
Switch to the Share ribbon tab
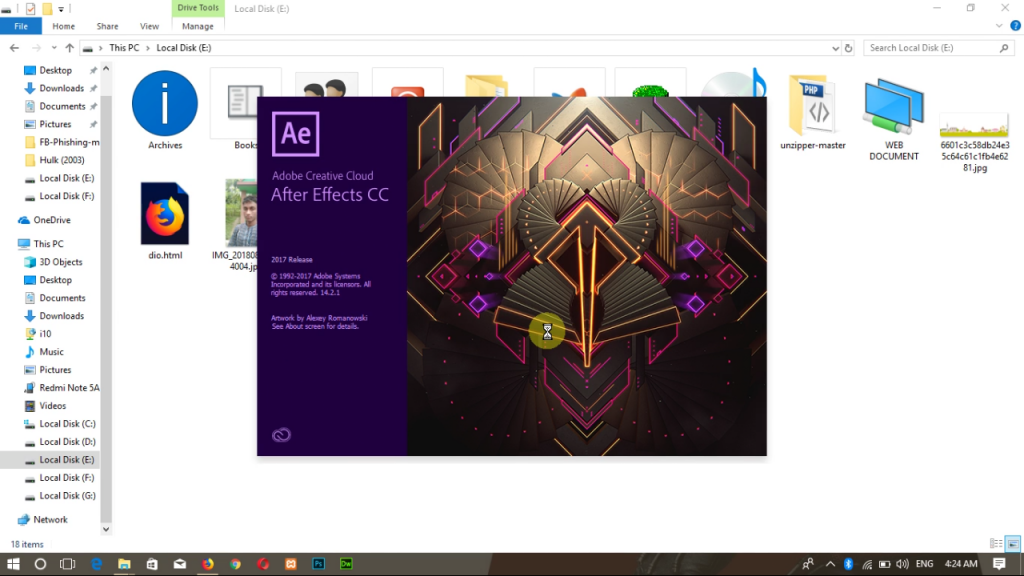[107, 26]
